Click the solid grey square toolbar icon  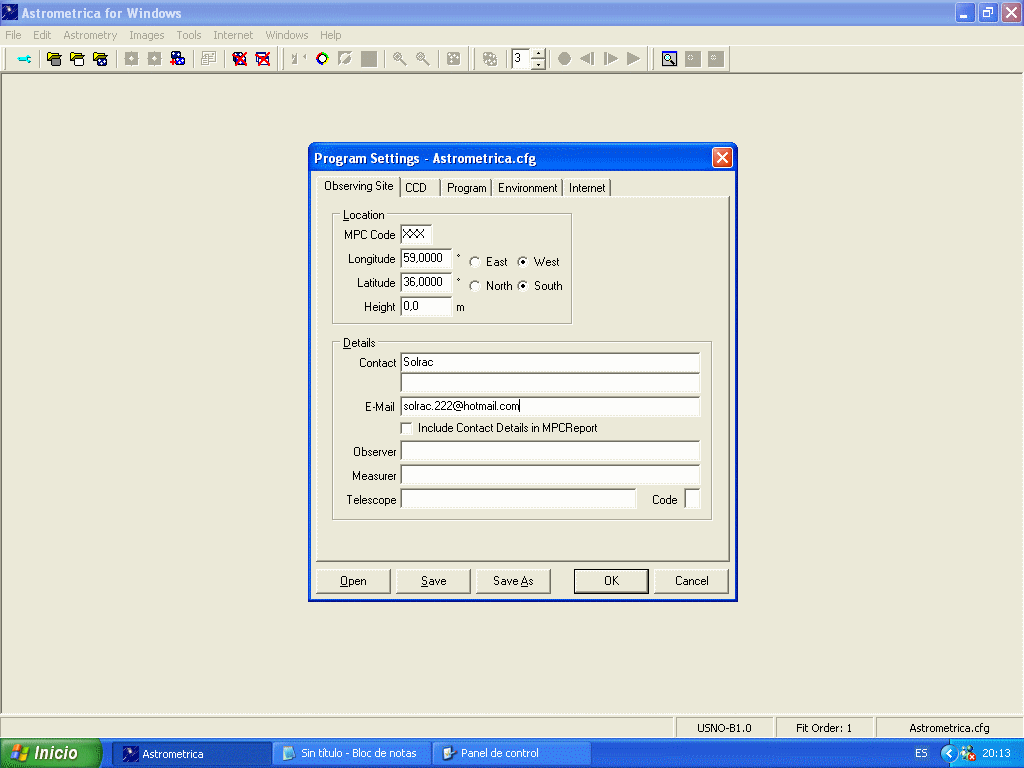click(369, 59)
